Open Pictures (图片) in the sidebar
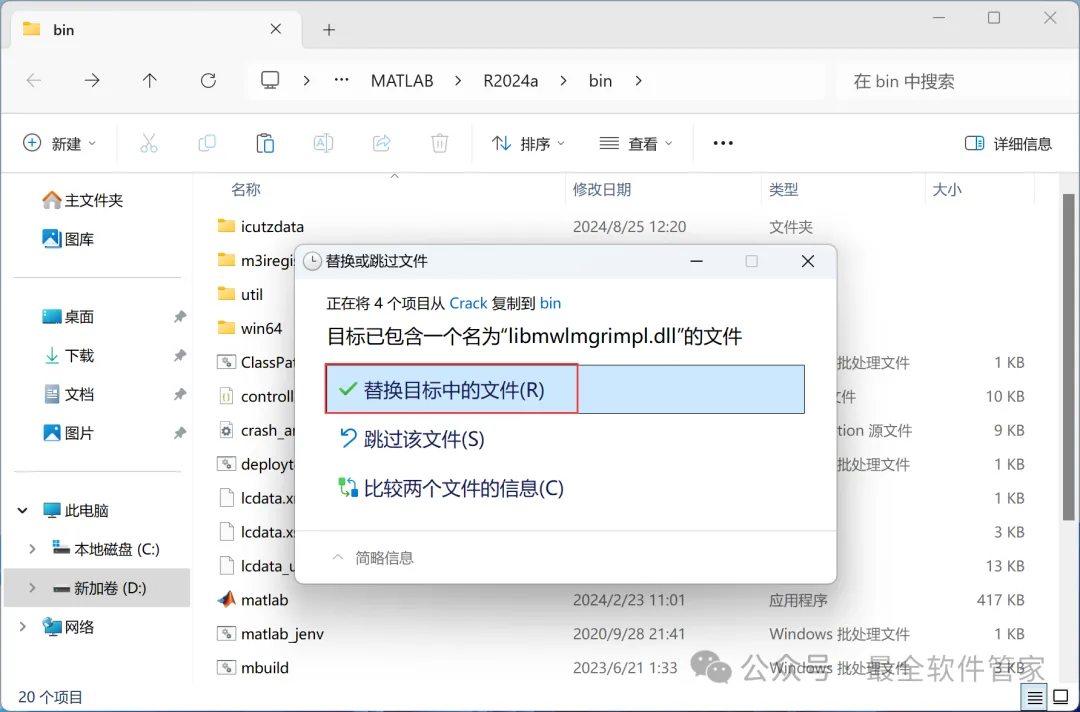Screen dimensions: 1080x712 [68, 433]
